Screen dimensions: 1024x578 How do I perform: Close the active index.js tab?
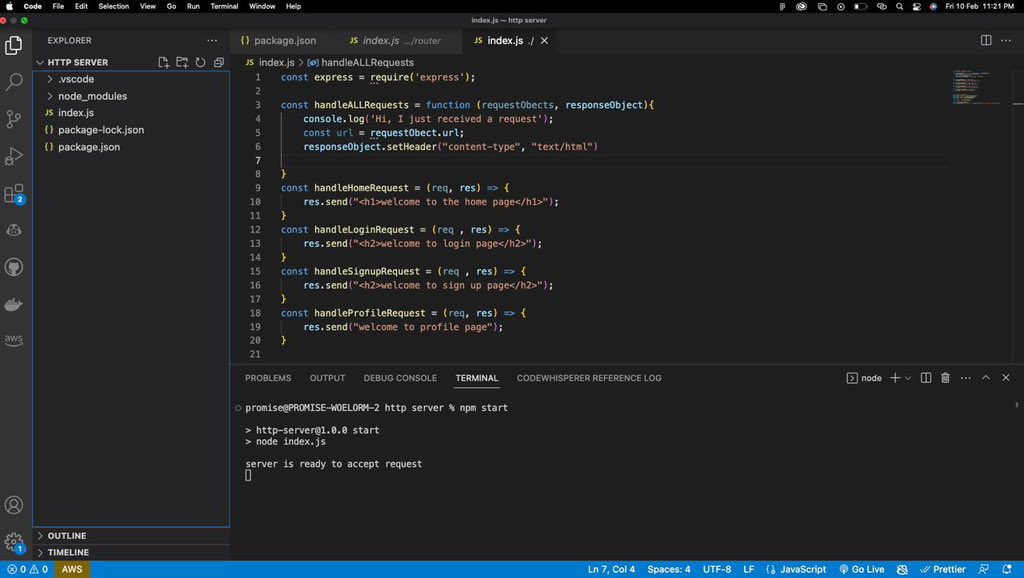544,40
